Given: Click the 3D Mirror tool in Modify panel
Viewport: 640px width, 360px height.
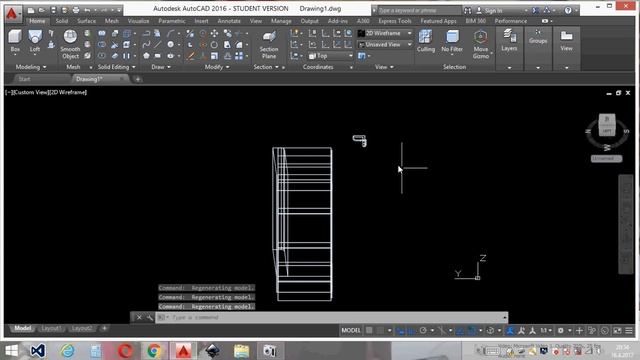Looking at the screenshot, I should pyautogui.click(x=190, y=33).
